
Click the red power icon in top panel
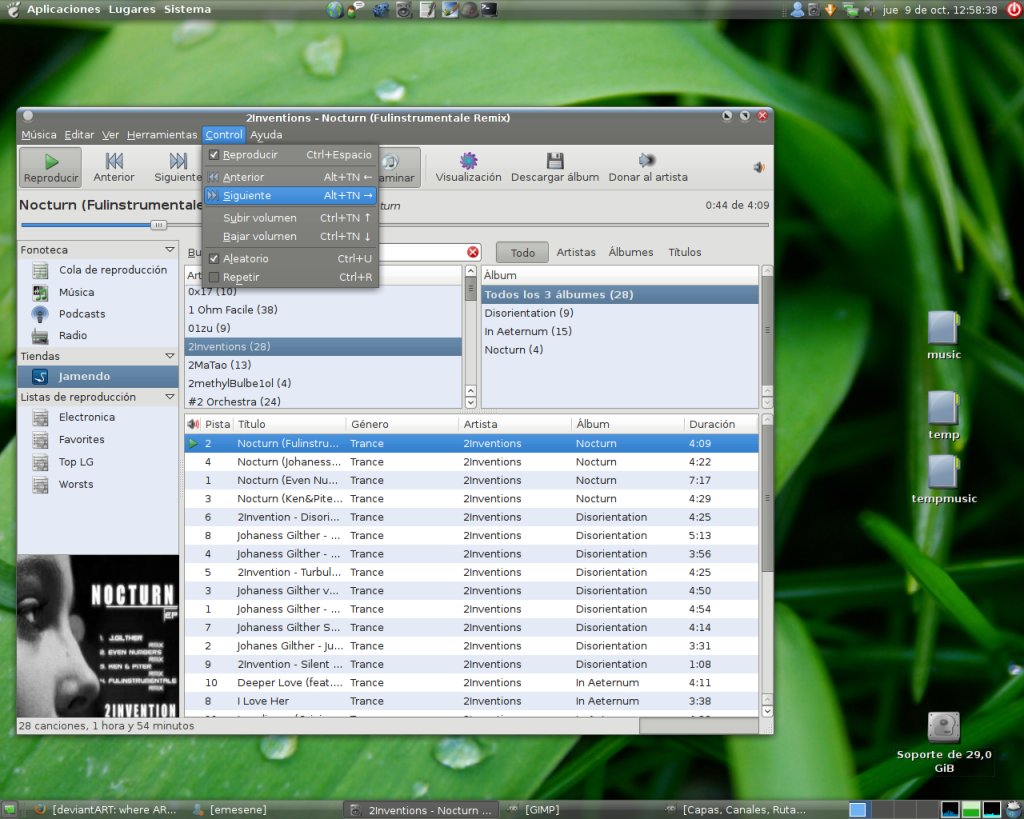(x=1014, y=9)
